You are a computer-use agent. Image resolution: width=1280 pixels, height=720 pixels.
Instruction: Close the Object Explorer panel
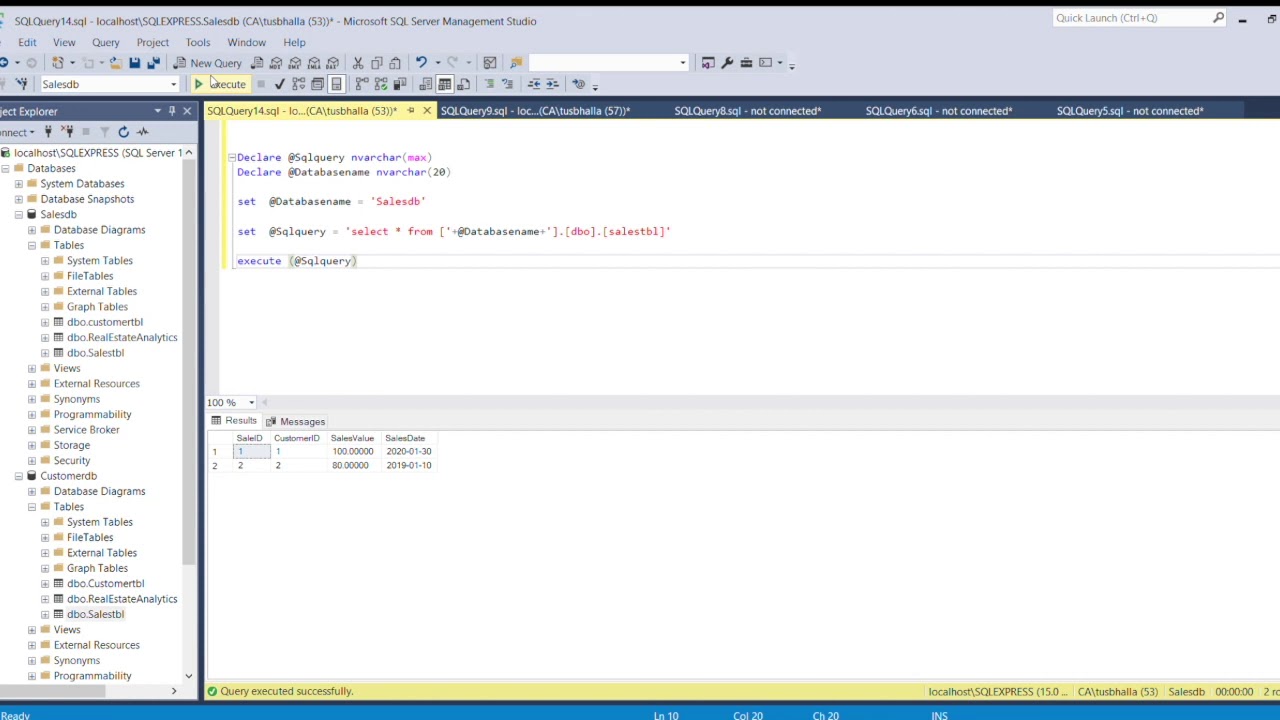[187, 111]
